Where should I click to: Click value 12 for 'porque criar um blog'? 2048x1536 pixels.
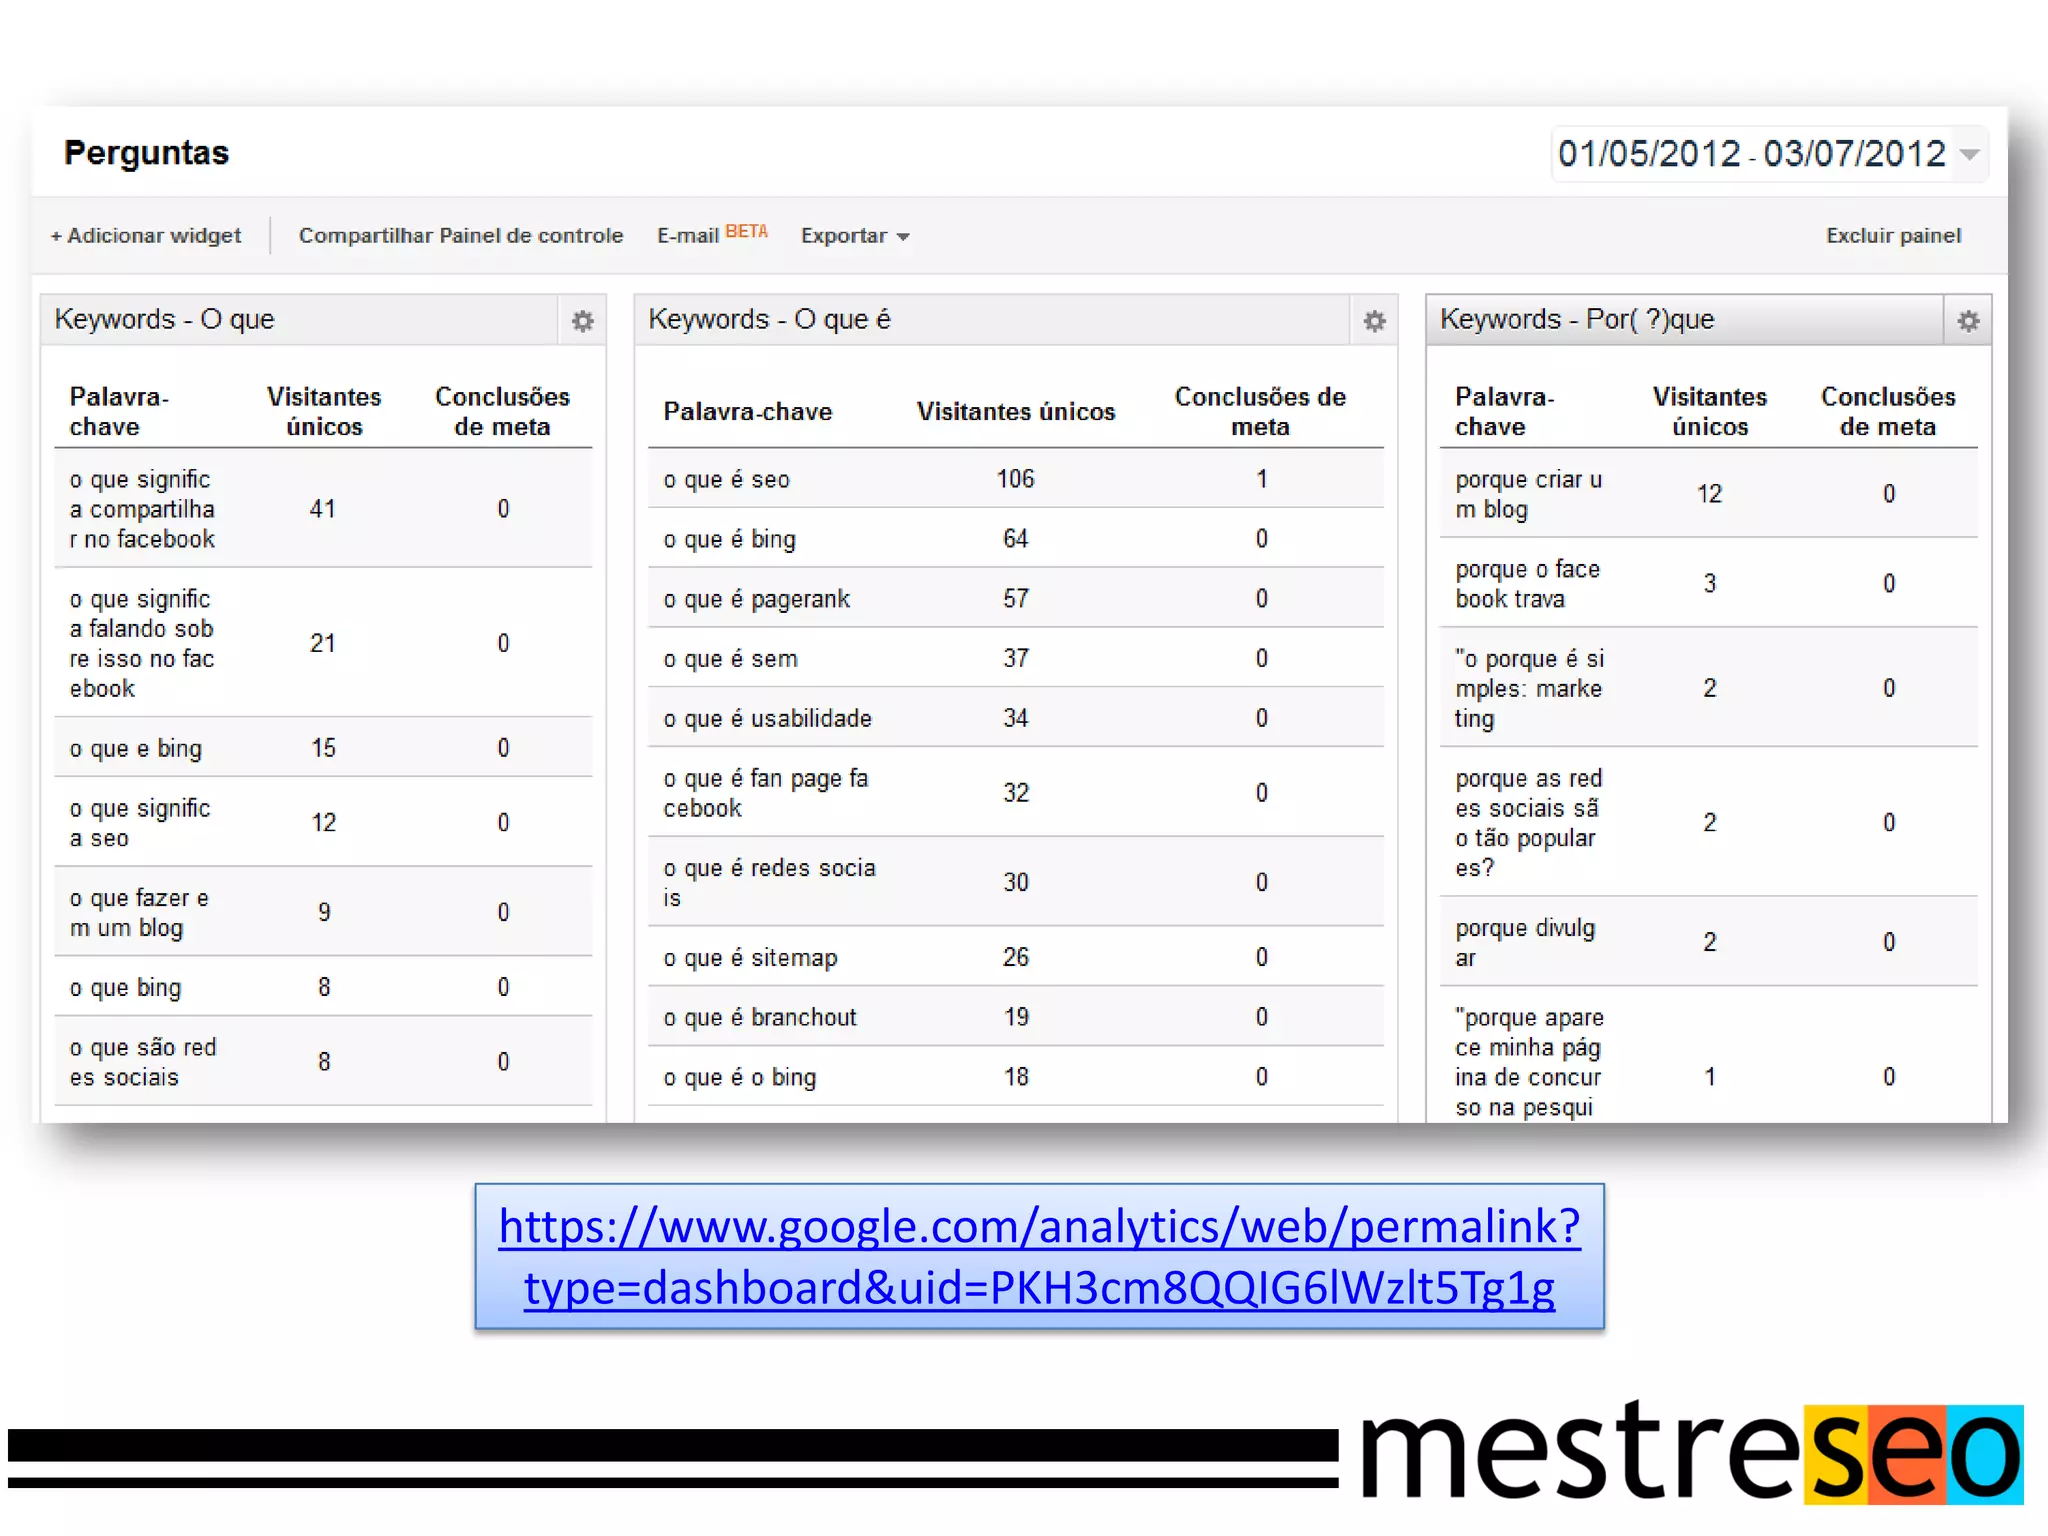(x=1709, y=494)
